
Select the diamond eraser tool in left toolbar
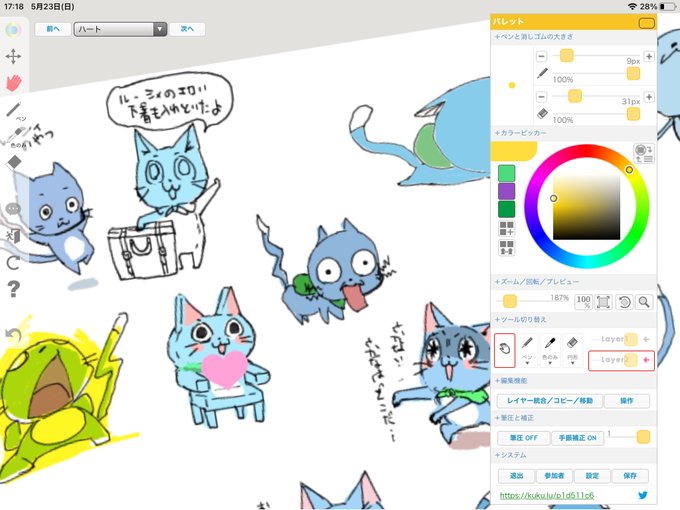[x=14, y=162]
